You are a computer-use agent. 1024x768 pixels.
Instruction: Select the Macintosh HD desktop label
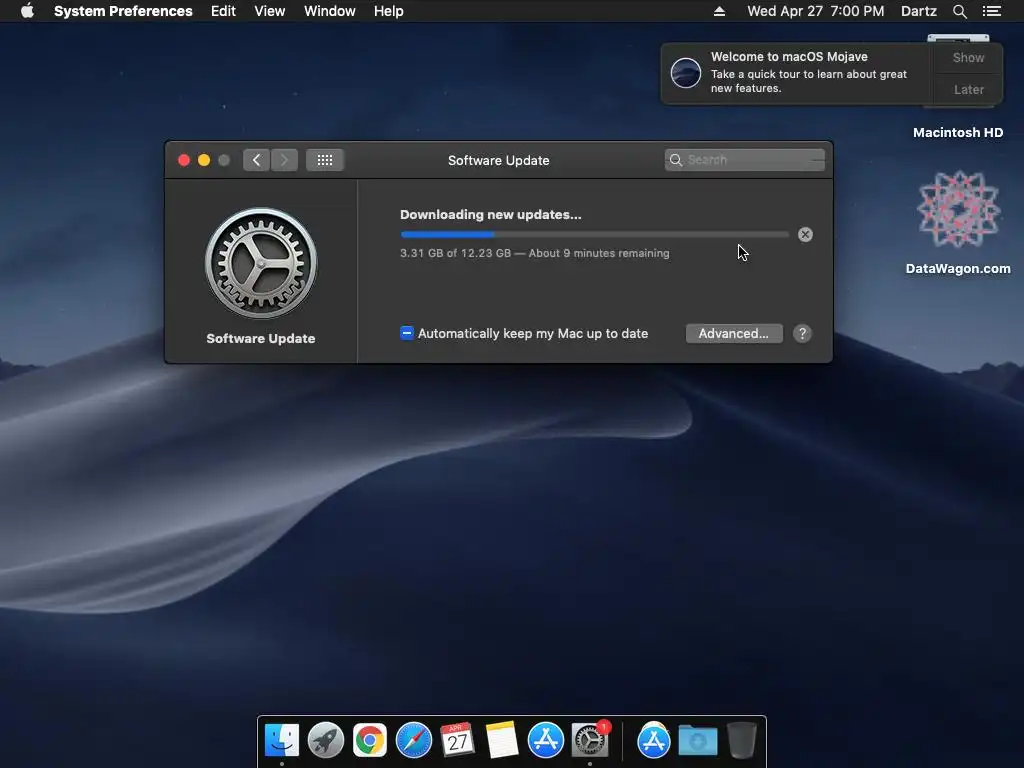pyautogui.click(x=958, y=133)
